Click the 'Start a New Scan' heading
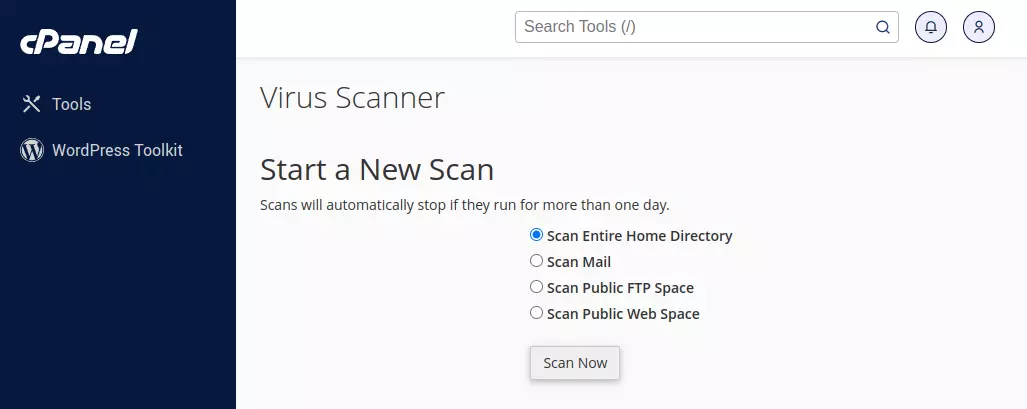This screenshot has height=409, width=1027. pyautogui.click(x=377, y=170)
